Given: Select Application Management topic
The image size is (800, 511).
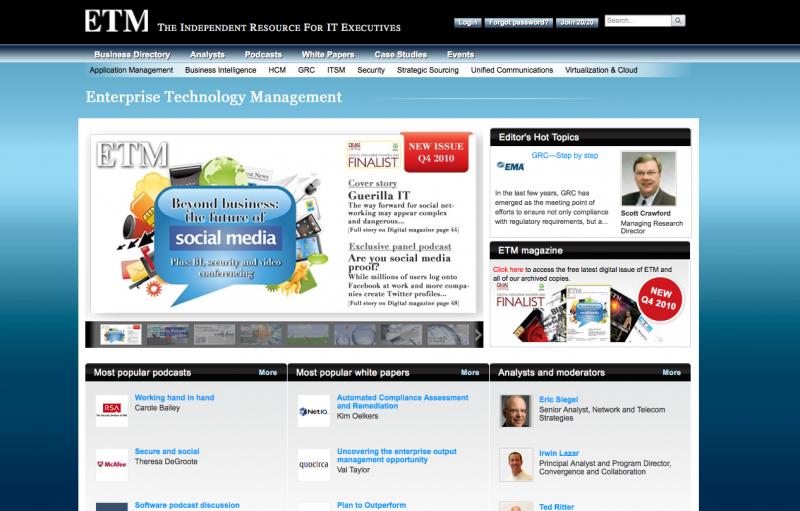Looking at the screenshot, I should (131, 70).
